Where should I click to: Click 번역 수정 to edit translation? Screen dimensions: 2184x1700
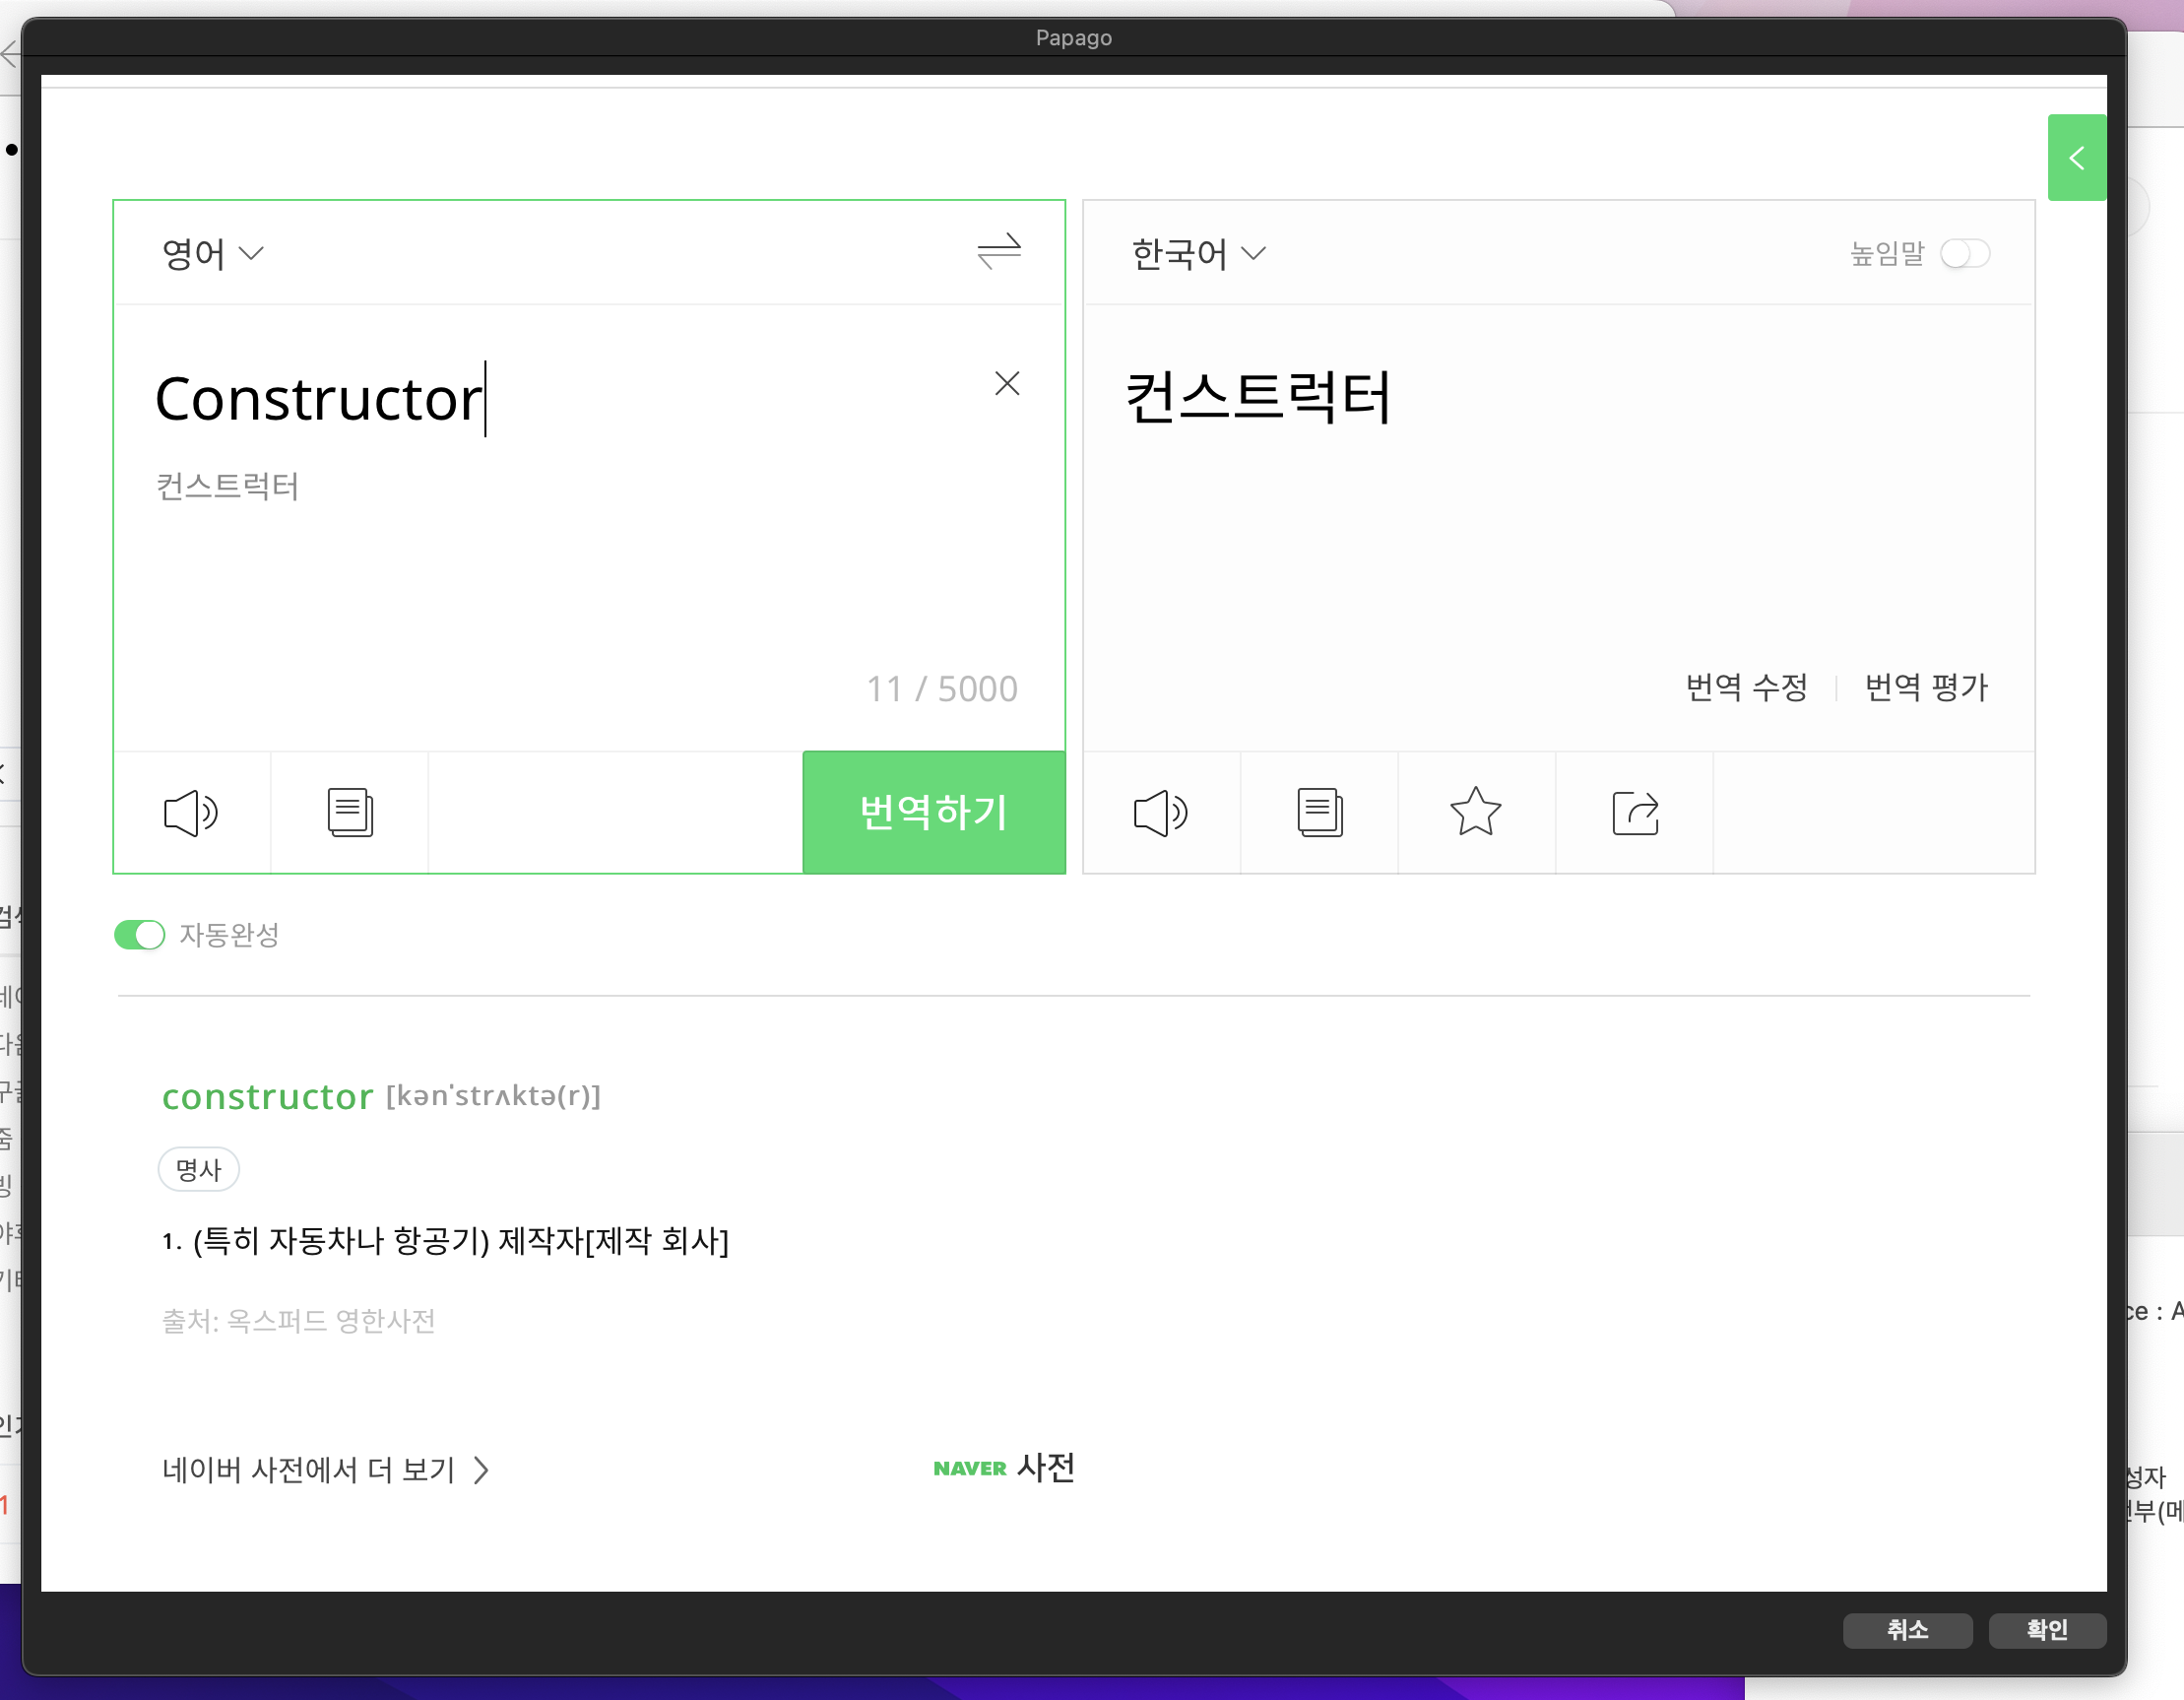1746,687
